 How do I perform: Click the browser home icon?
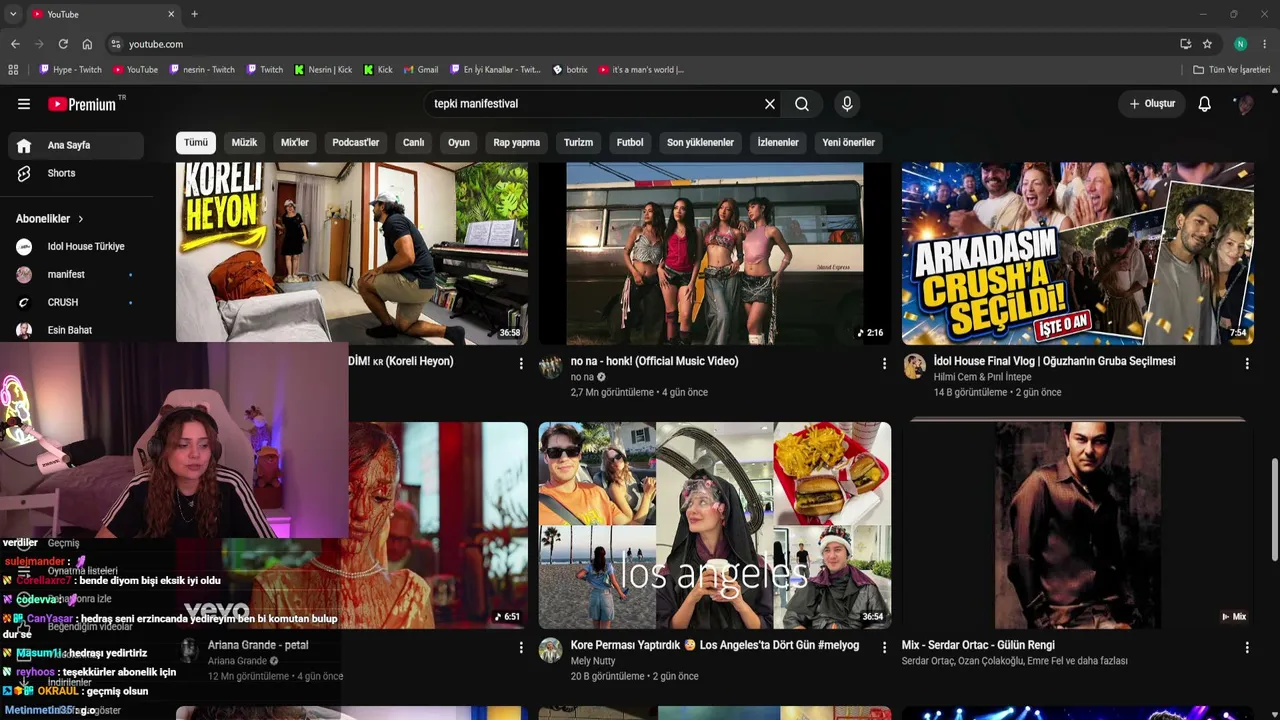click(x=87, y=44)
